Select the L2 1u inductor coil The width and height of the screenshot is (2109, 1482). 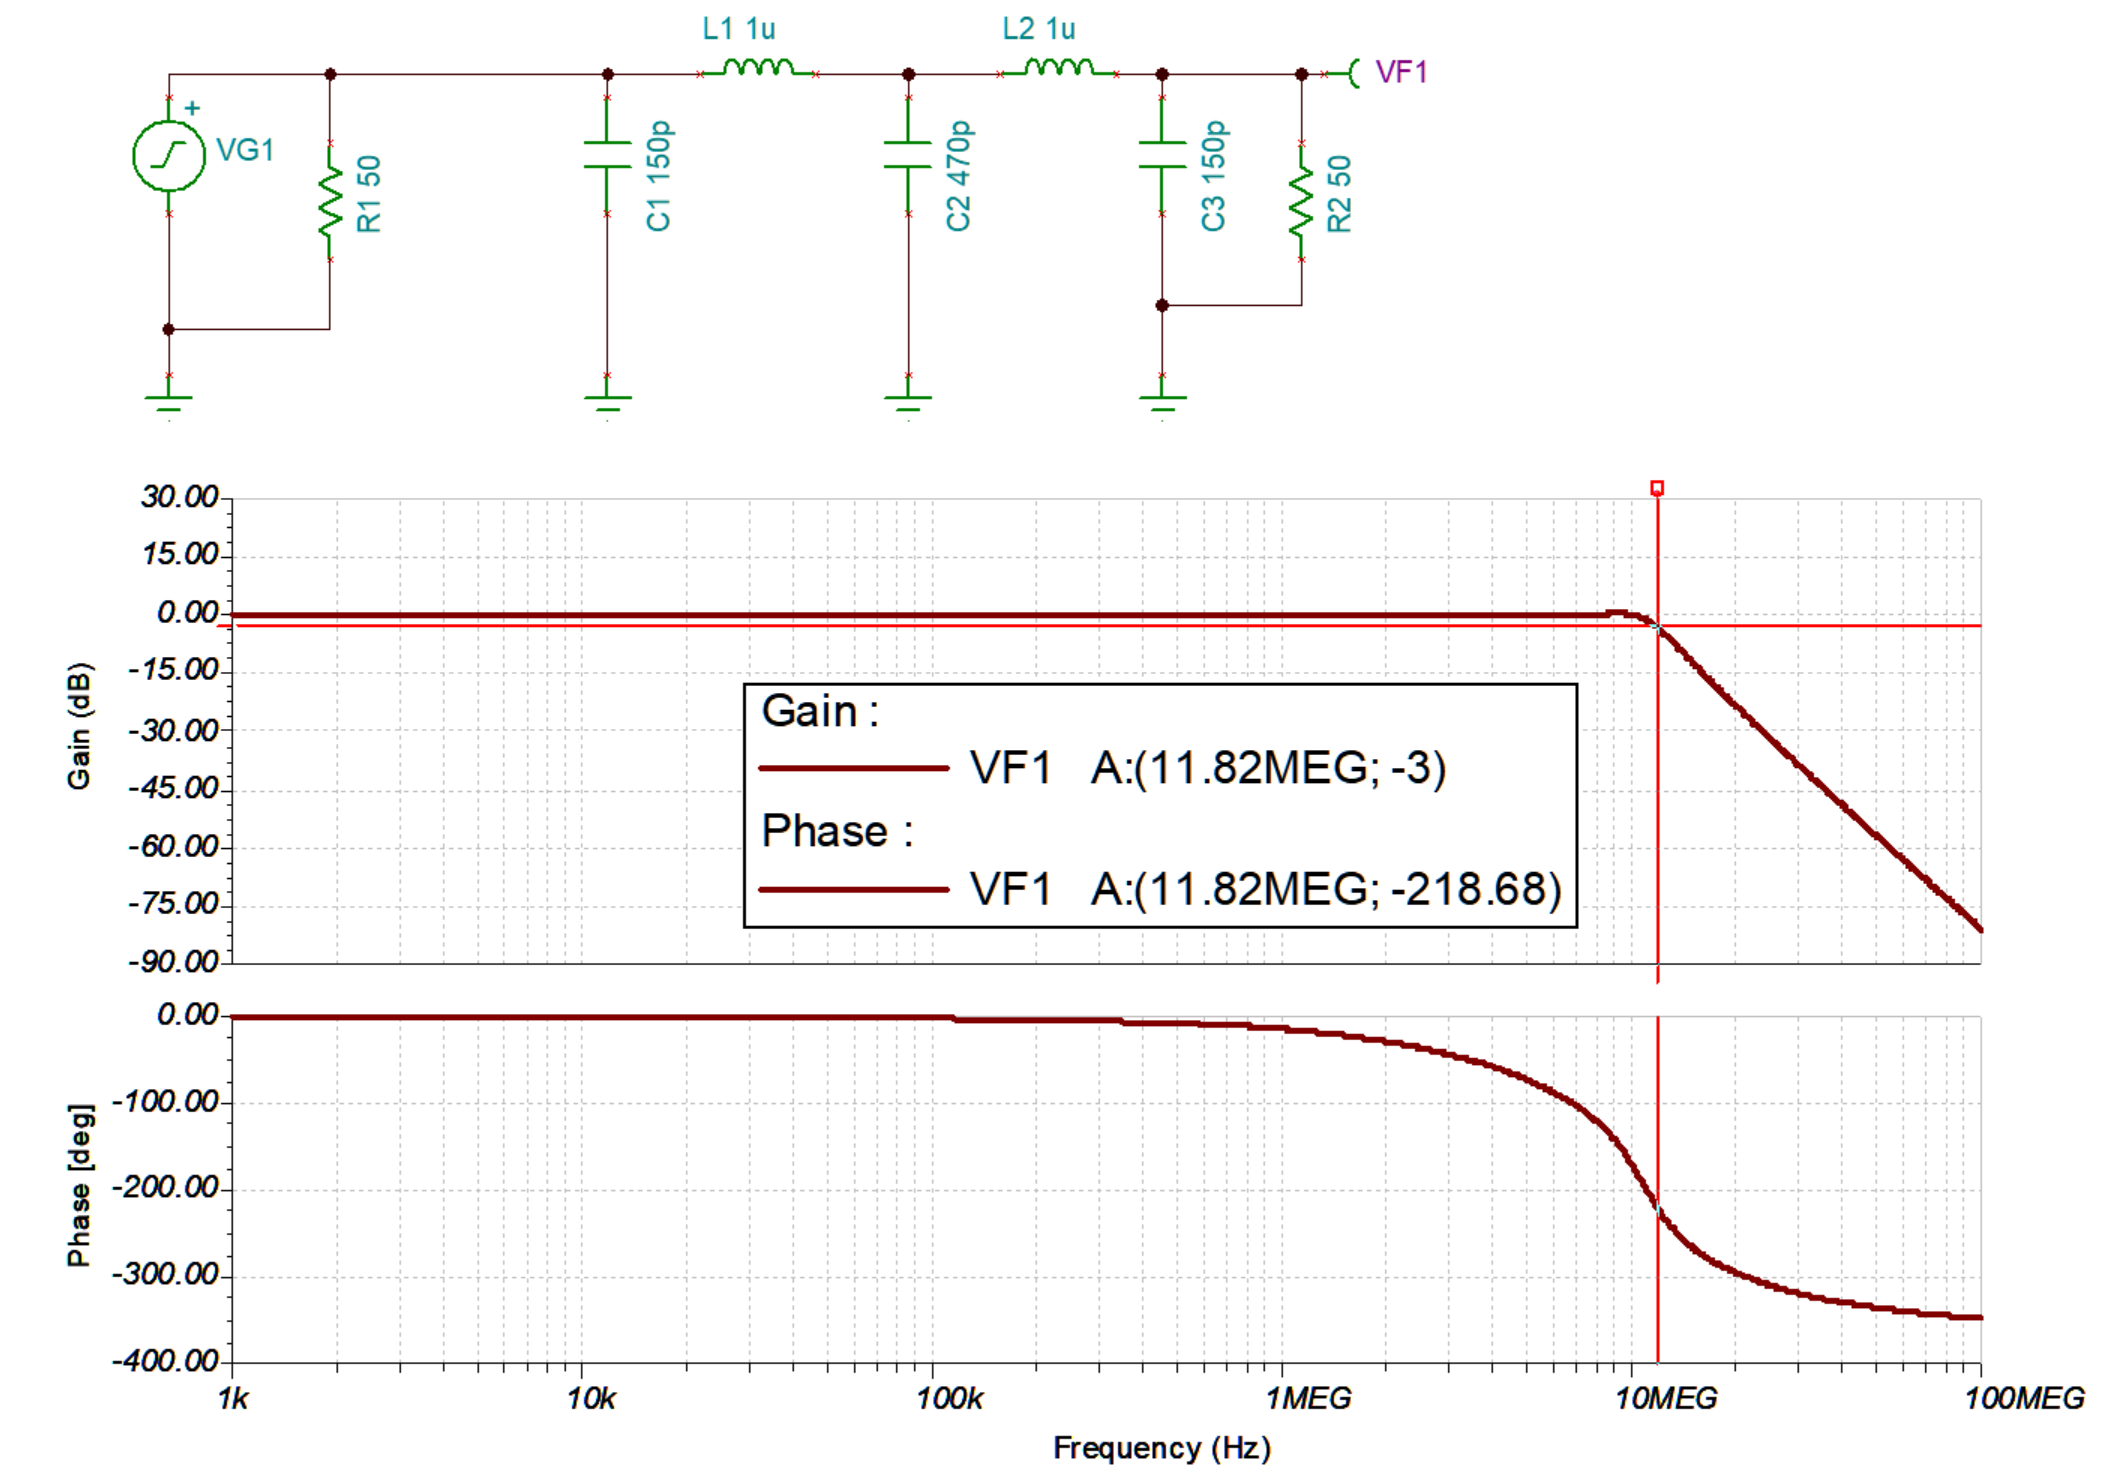pyautogui.click(x=1059, y=69)
